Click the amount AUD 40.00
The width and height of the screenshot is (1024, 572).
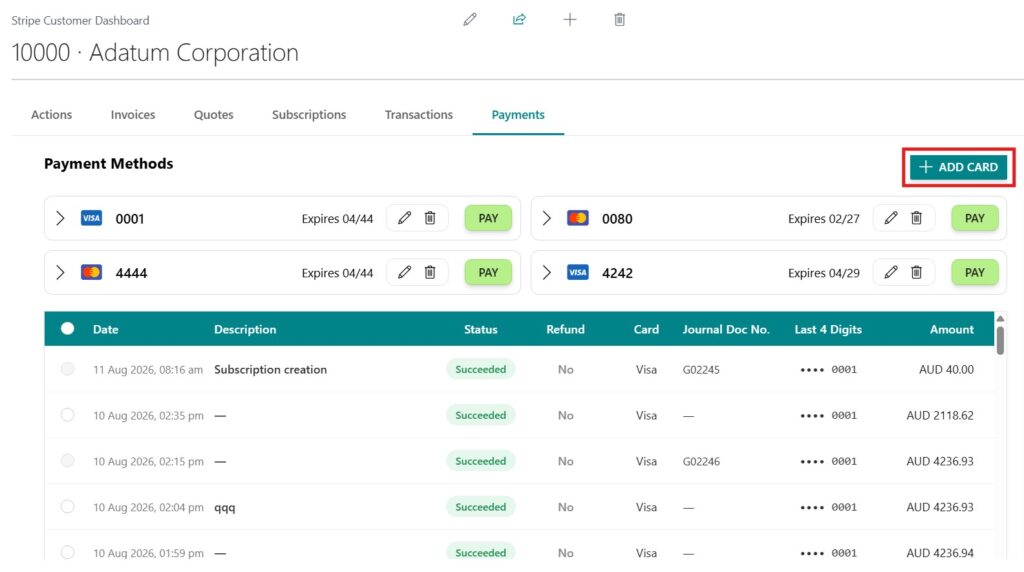point(946,370)
